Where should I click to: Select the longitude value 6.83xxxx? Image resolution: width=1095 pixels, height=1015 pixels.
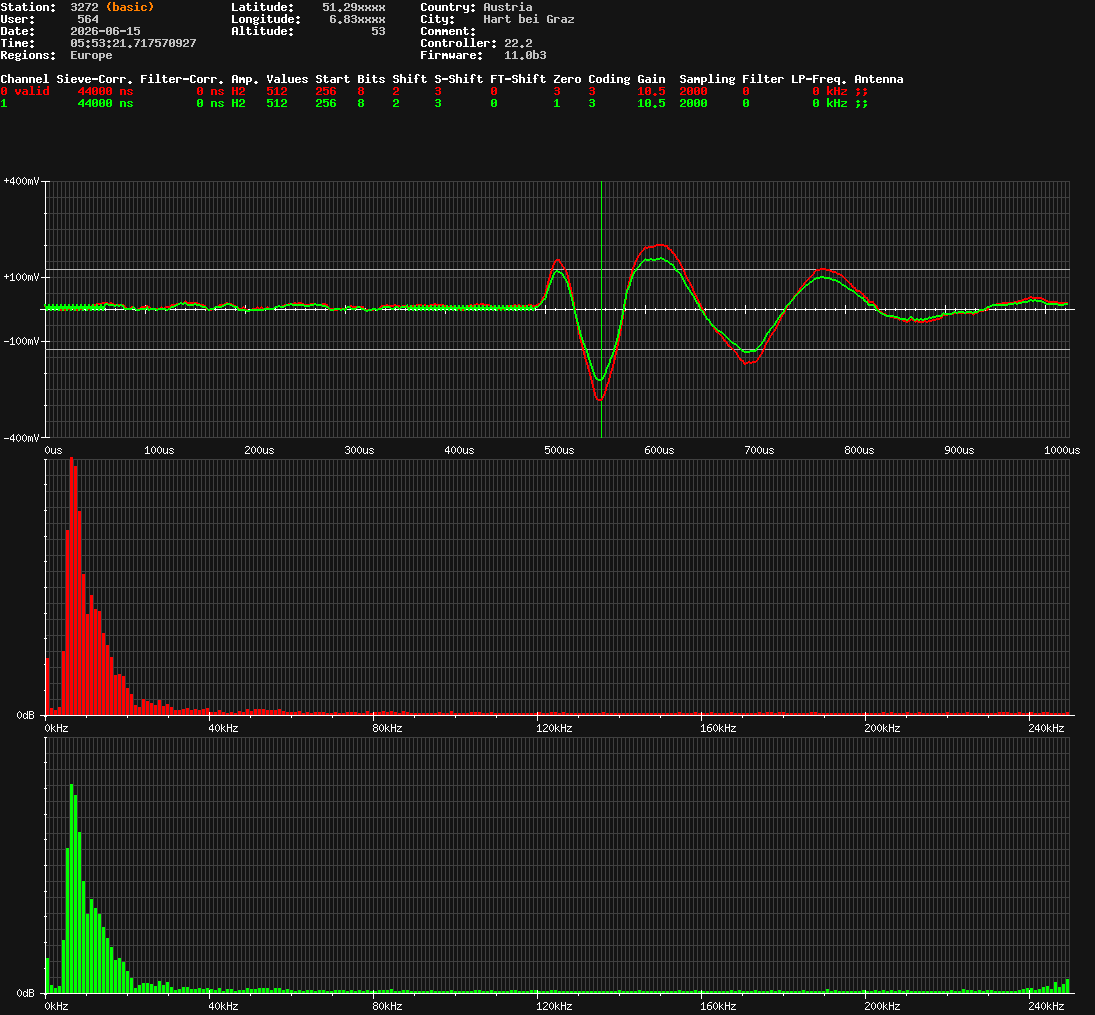pos(357,19)
